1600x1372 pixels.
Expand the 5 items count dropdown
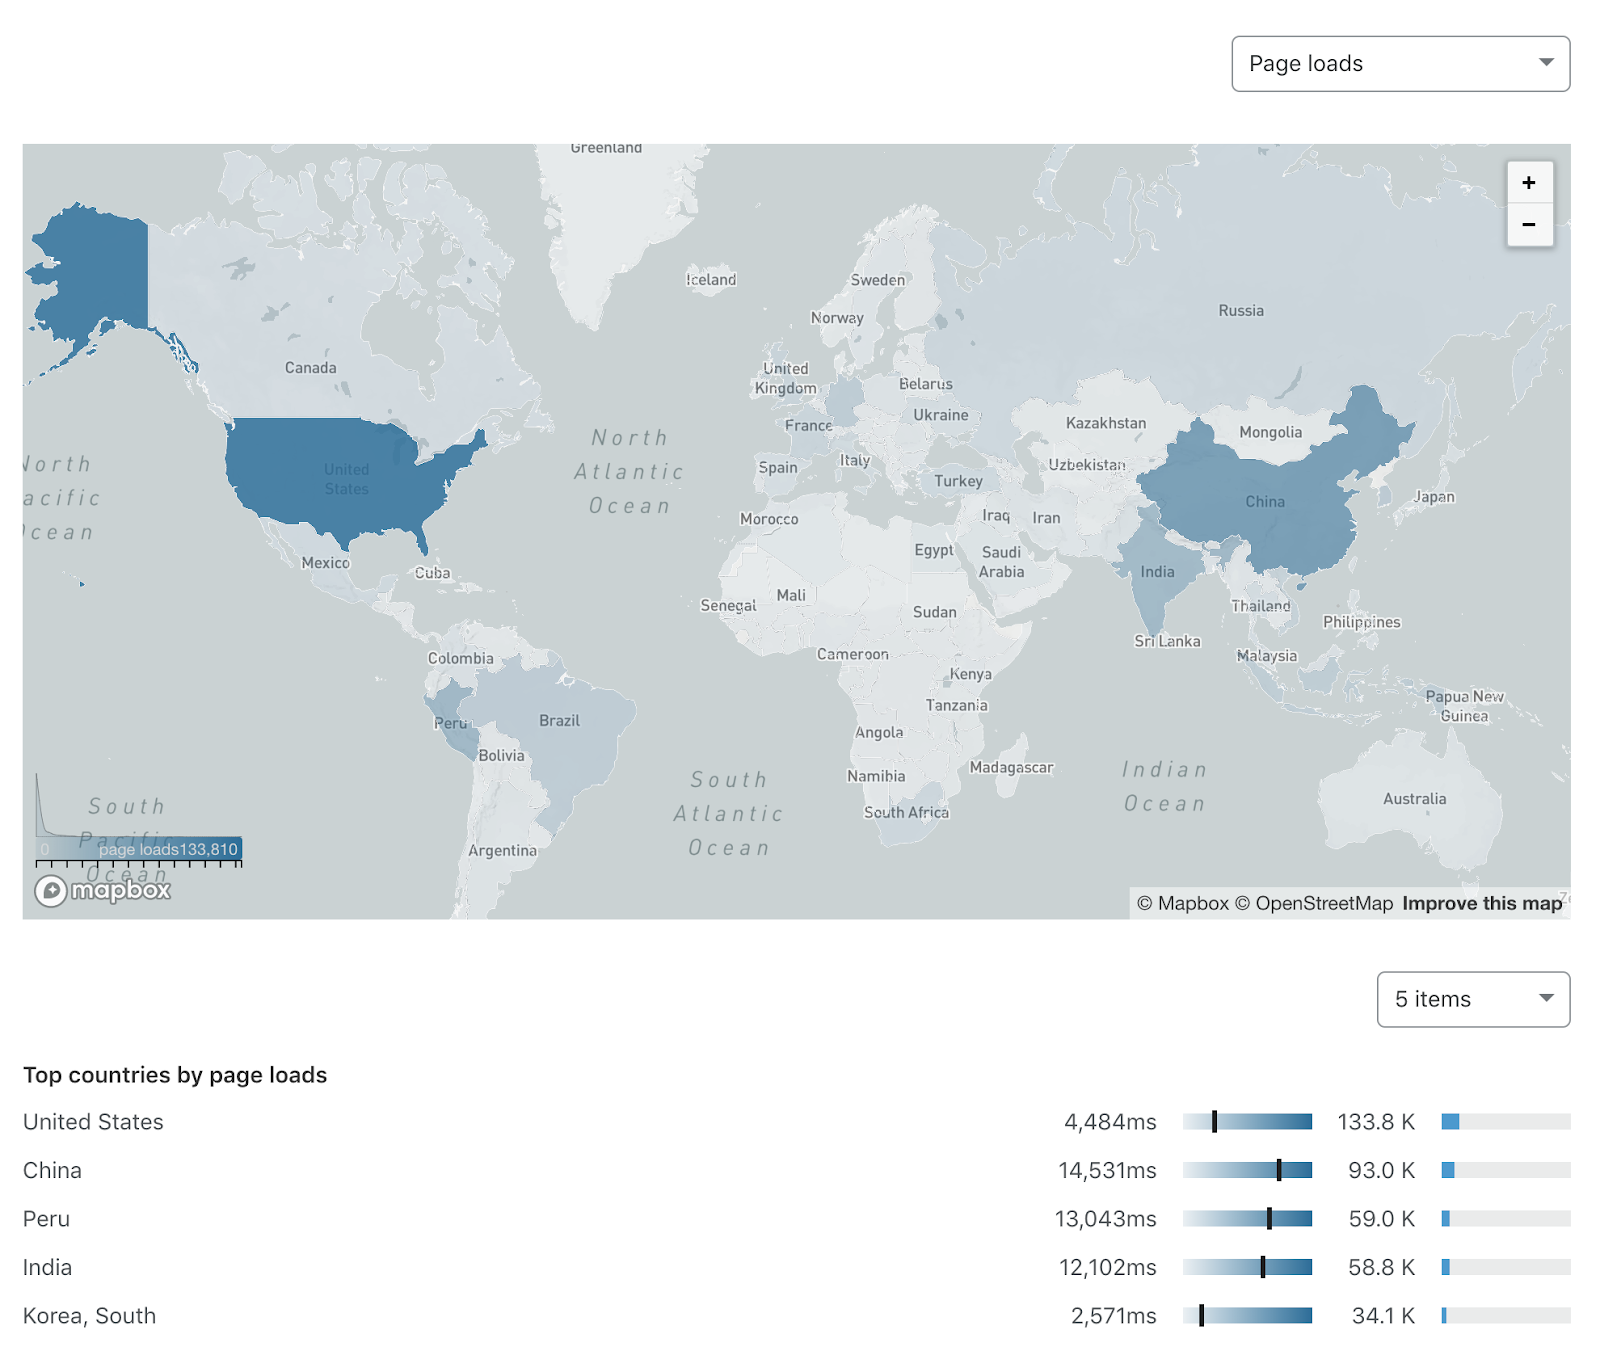[1472, 999]
